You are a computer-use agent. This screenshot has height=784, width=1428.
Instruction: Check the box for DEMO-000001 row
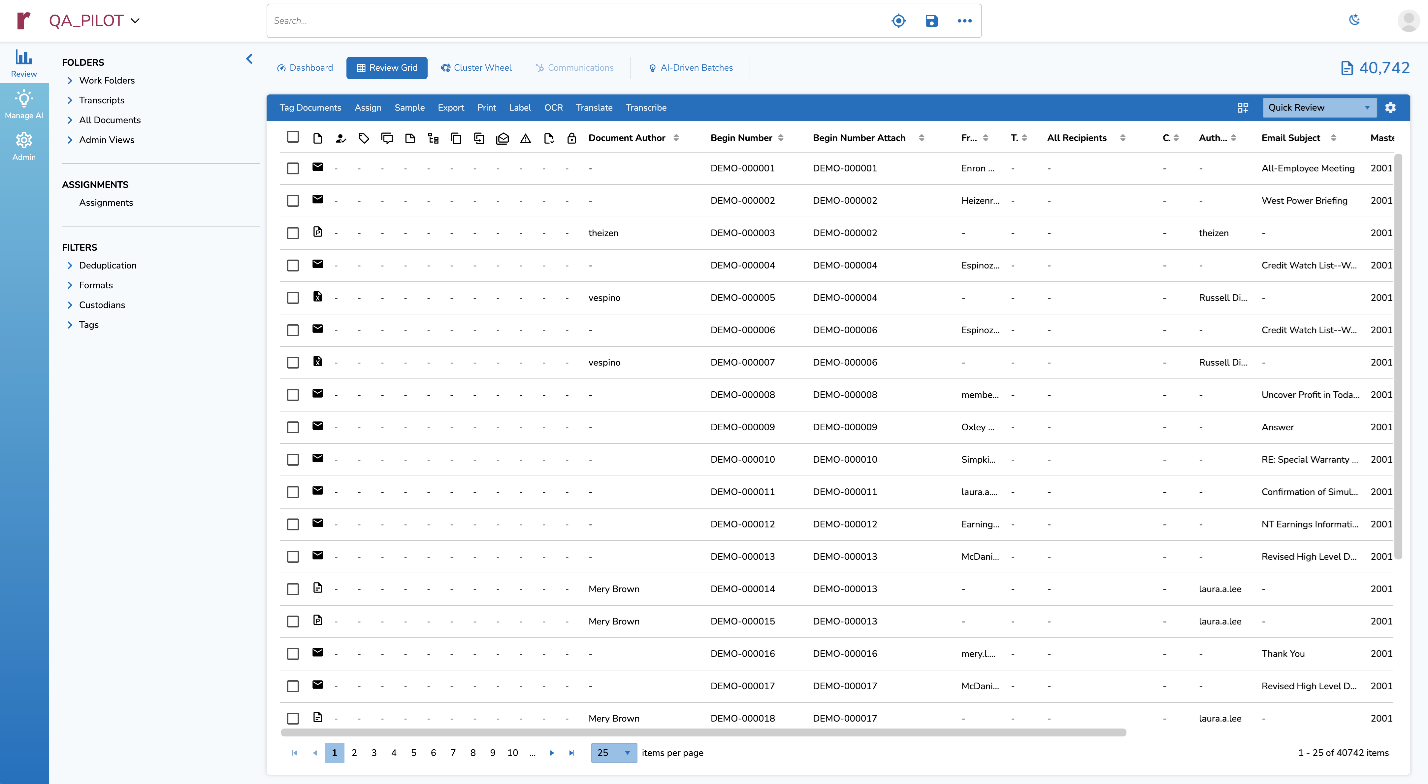pos(293,168)
